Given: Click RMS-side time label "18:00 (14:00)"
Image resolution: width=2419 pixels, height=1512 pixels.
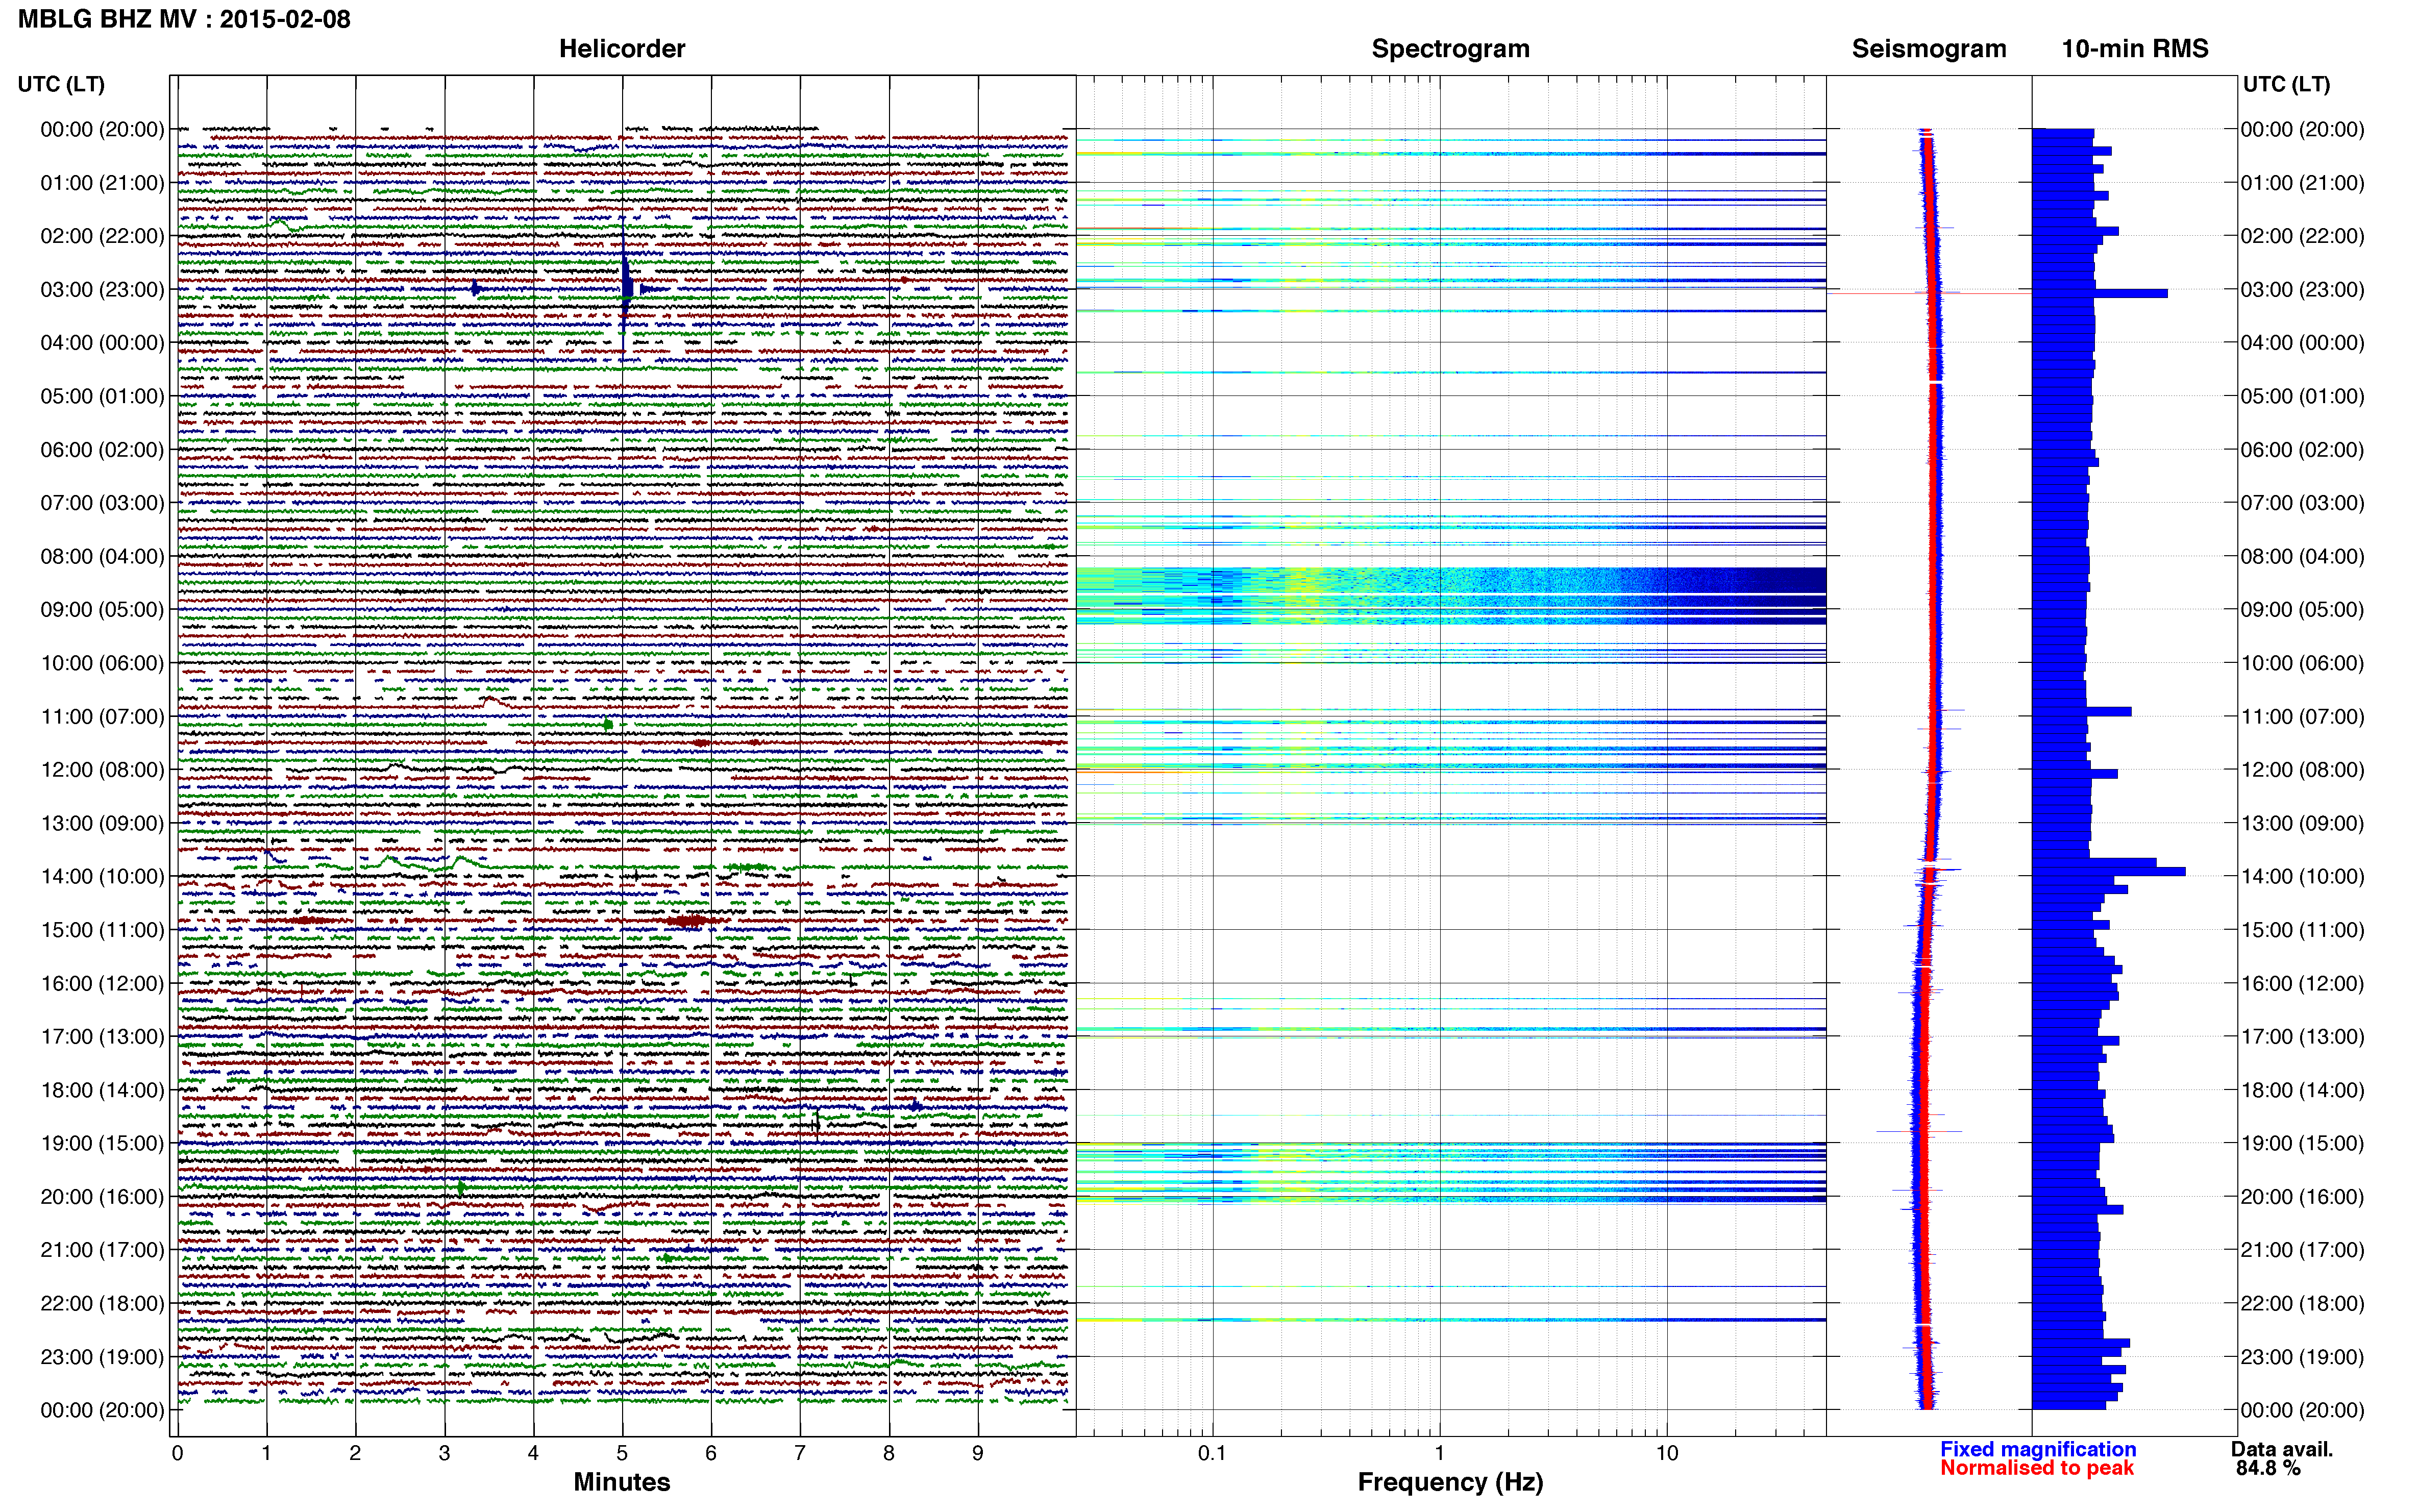Looking at the screenshot, I should pyautogui.click(x=2302, y=1090).
